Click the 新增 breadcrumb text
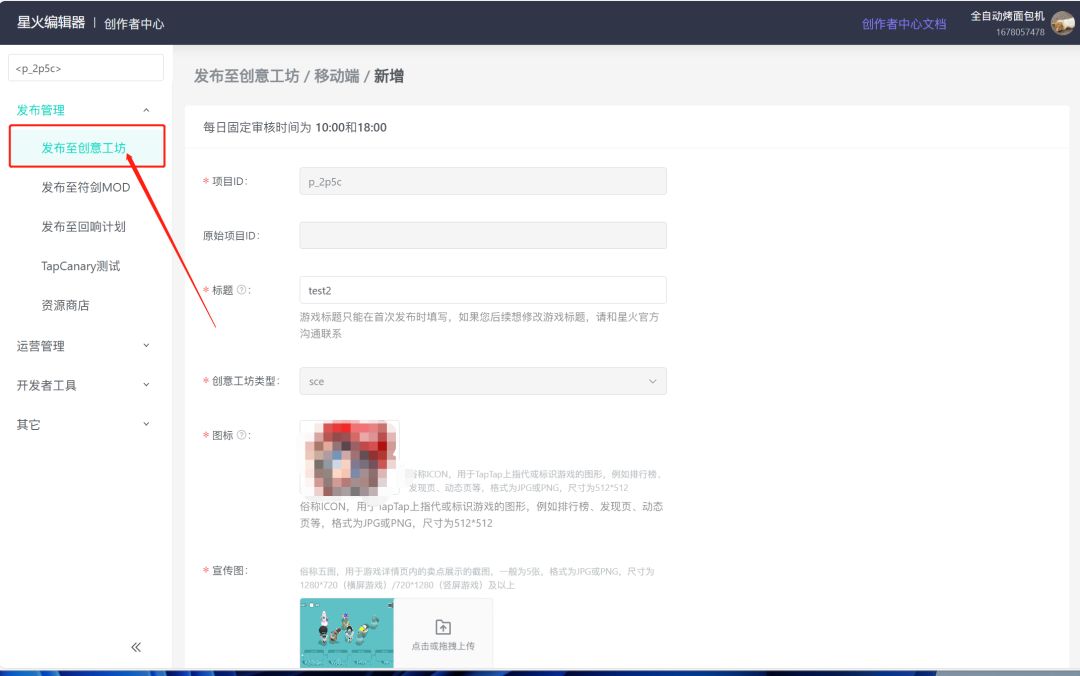The height and width of the screenshot is (676, 1080). pyautogui.click(x=389, y=76)
